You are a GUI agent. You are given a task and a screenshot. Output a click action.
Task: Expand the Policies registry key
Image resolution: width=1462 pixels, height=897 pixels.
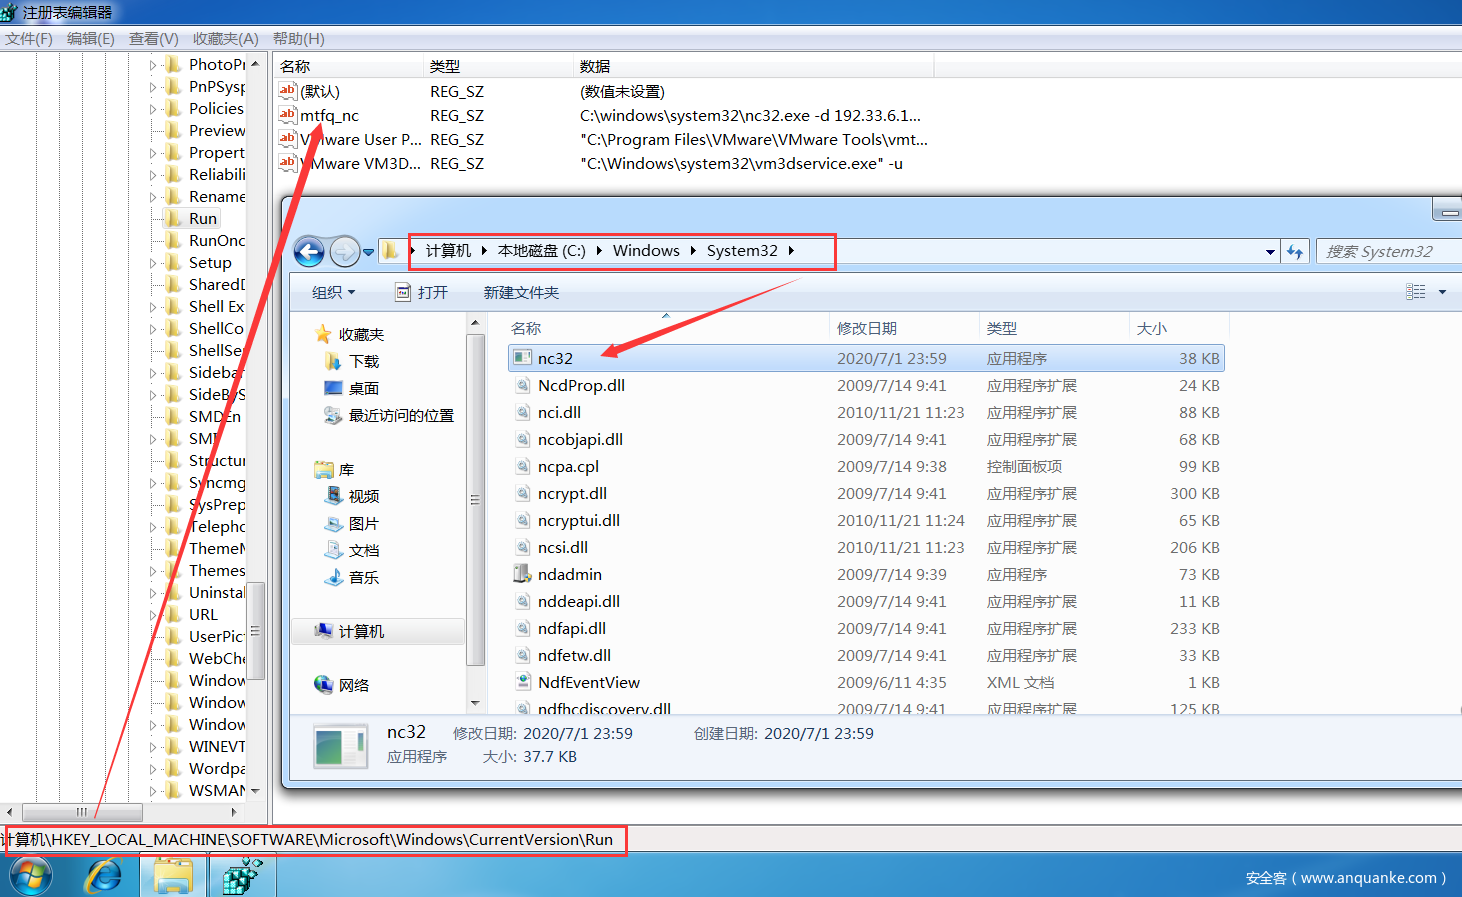tap(153, 109)
